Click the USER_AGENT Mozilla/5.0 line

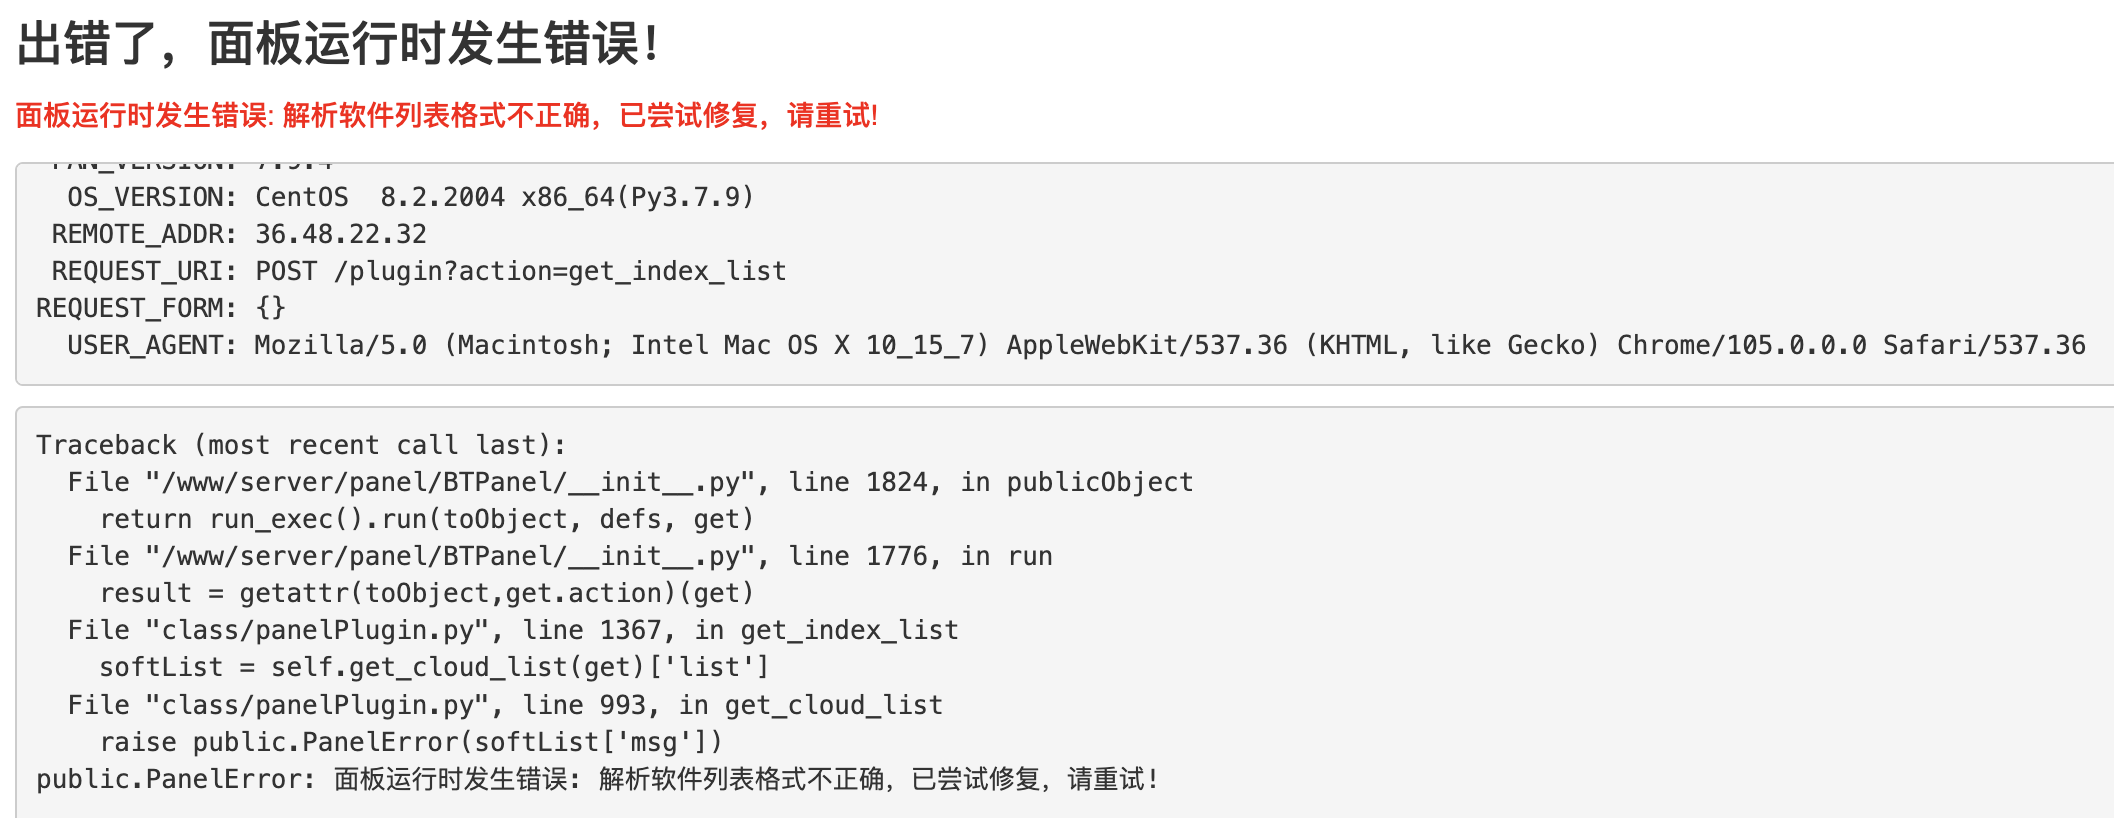[1076, 345]
